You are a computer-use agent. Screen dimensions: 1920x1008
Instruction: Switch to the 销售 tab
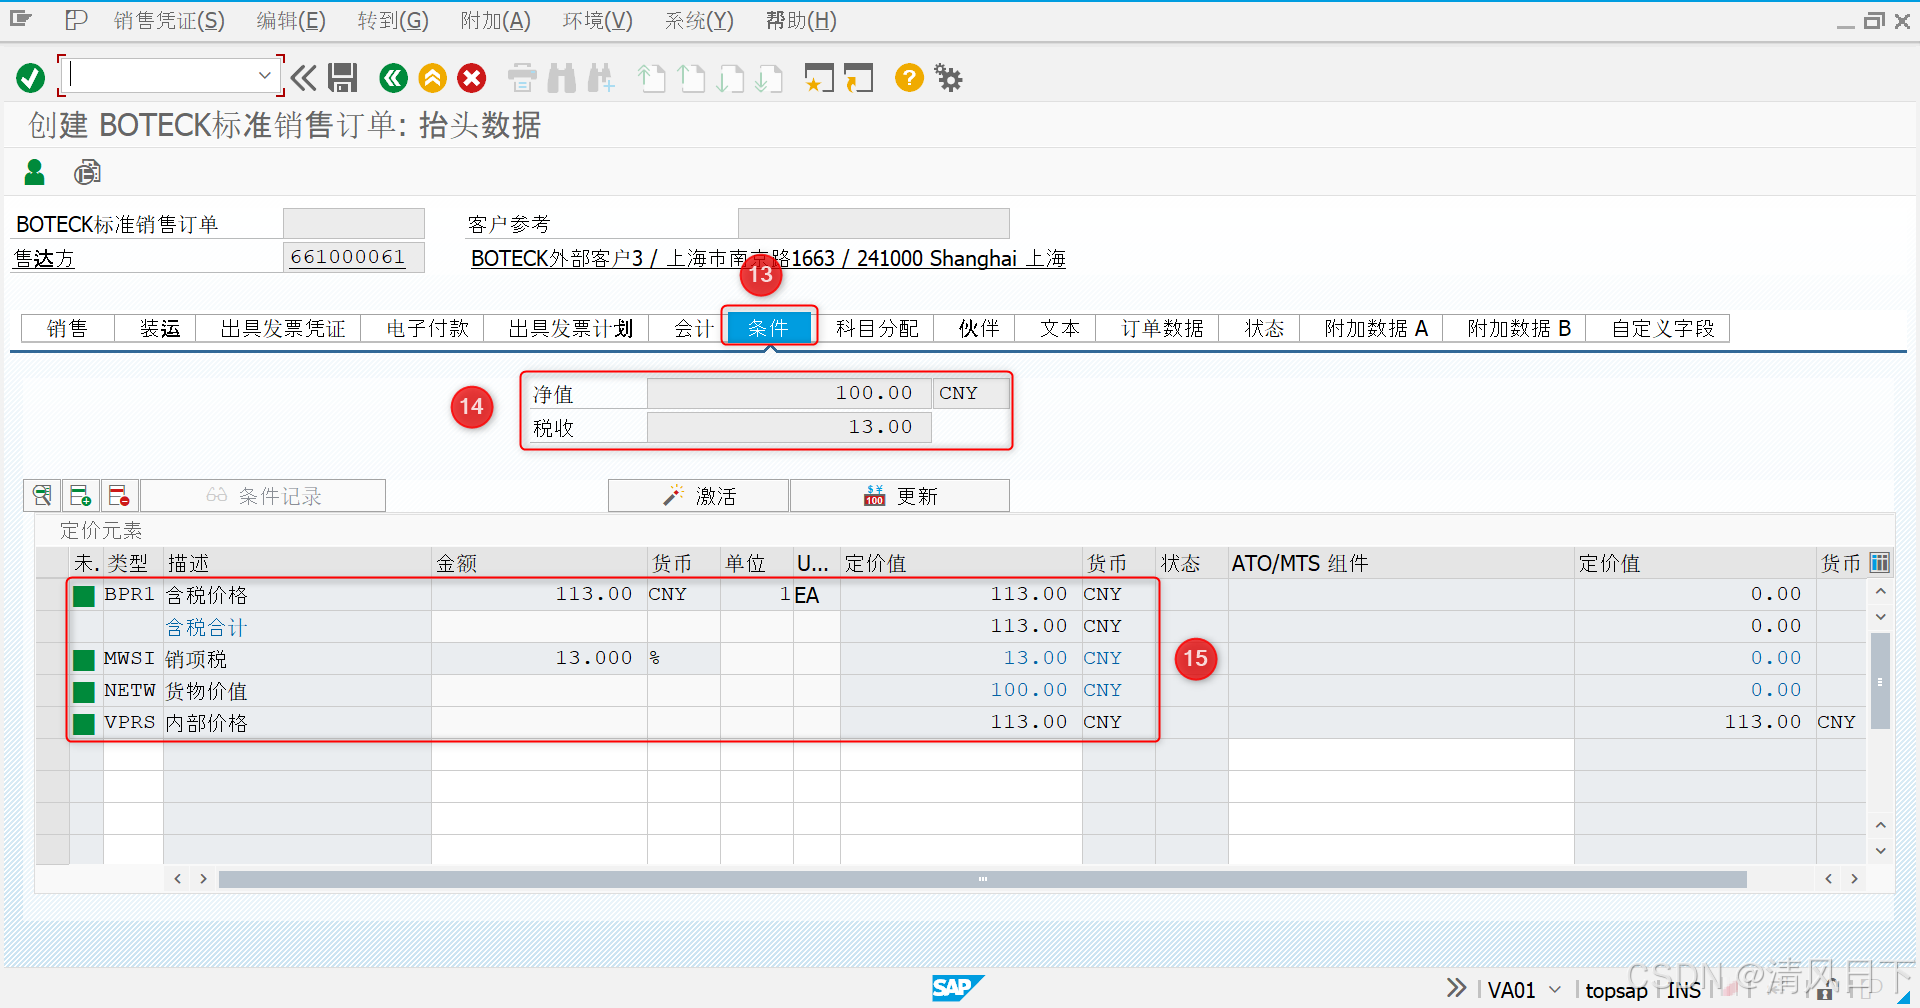click(68, 328)
